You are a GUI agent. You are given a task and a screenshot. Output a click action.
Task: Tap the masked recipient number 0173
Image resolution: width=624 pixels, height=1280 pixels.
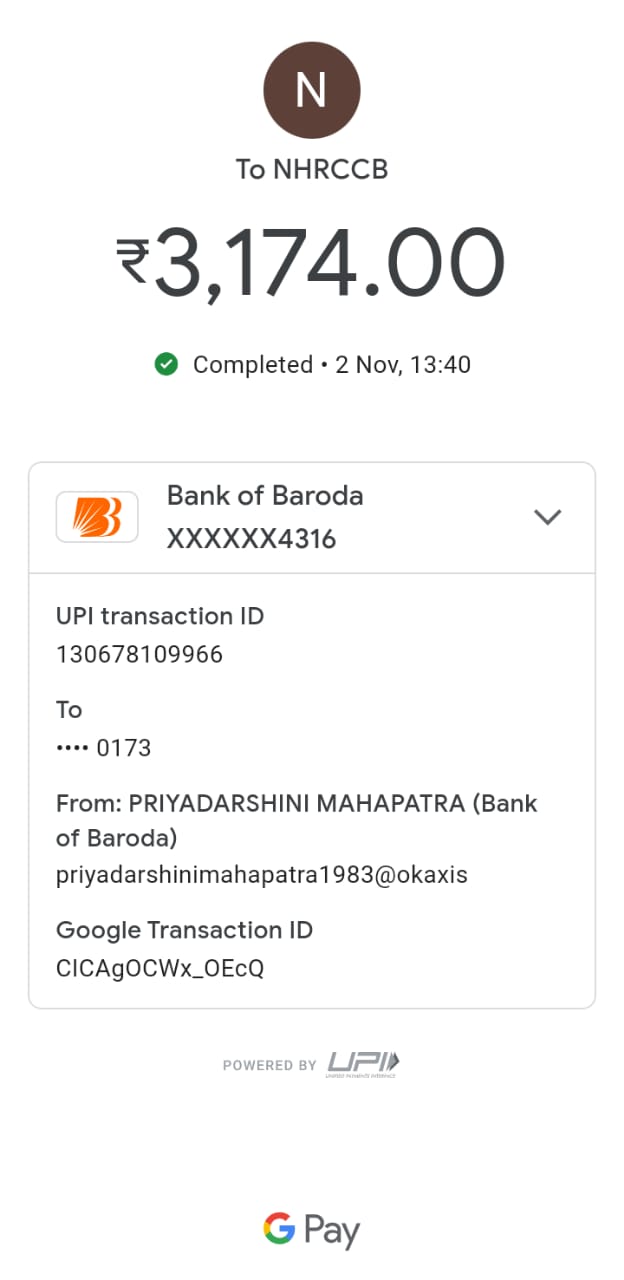point(104,748)
